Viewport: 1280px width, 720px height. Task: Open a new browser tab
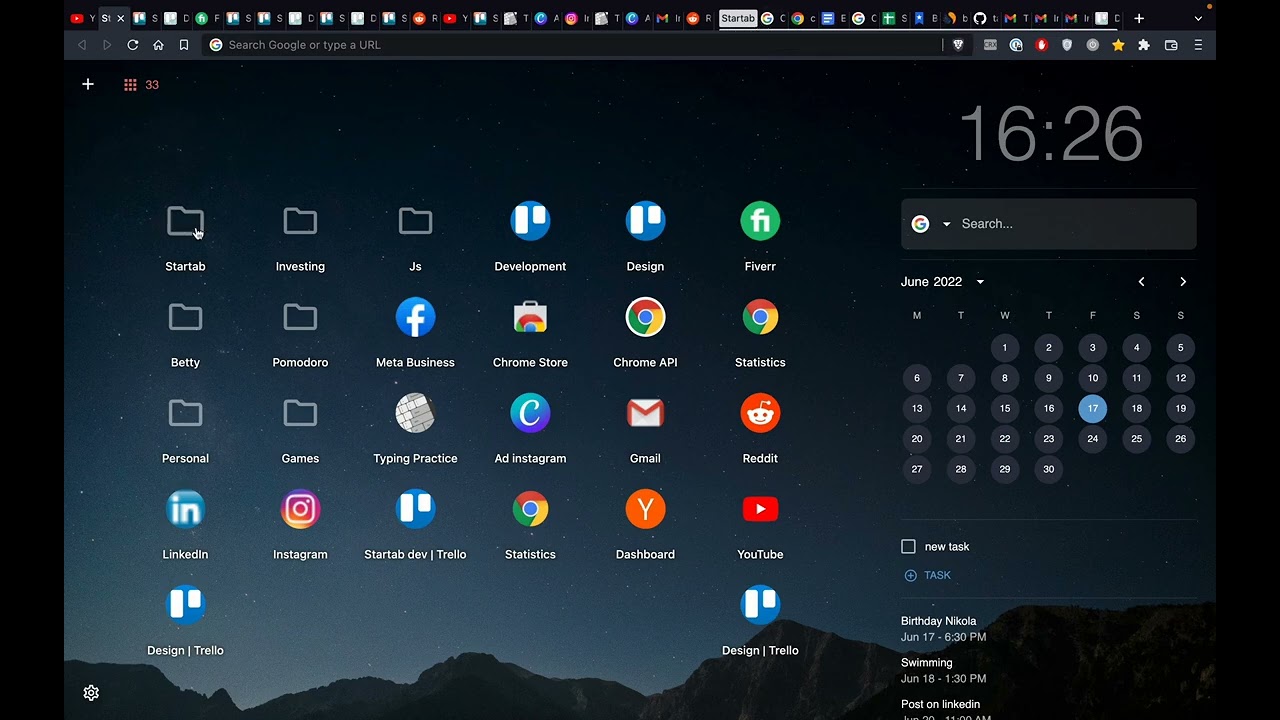(x=1139, y=18)
